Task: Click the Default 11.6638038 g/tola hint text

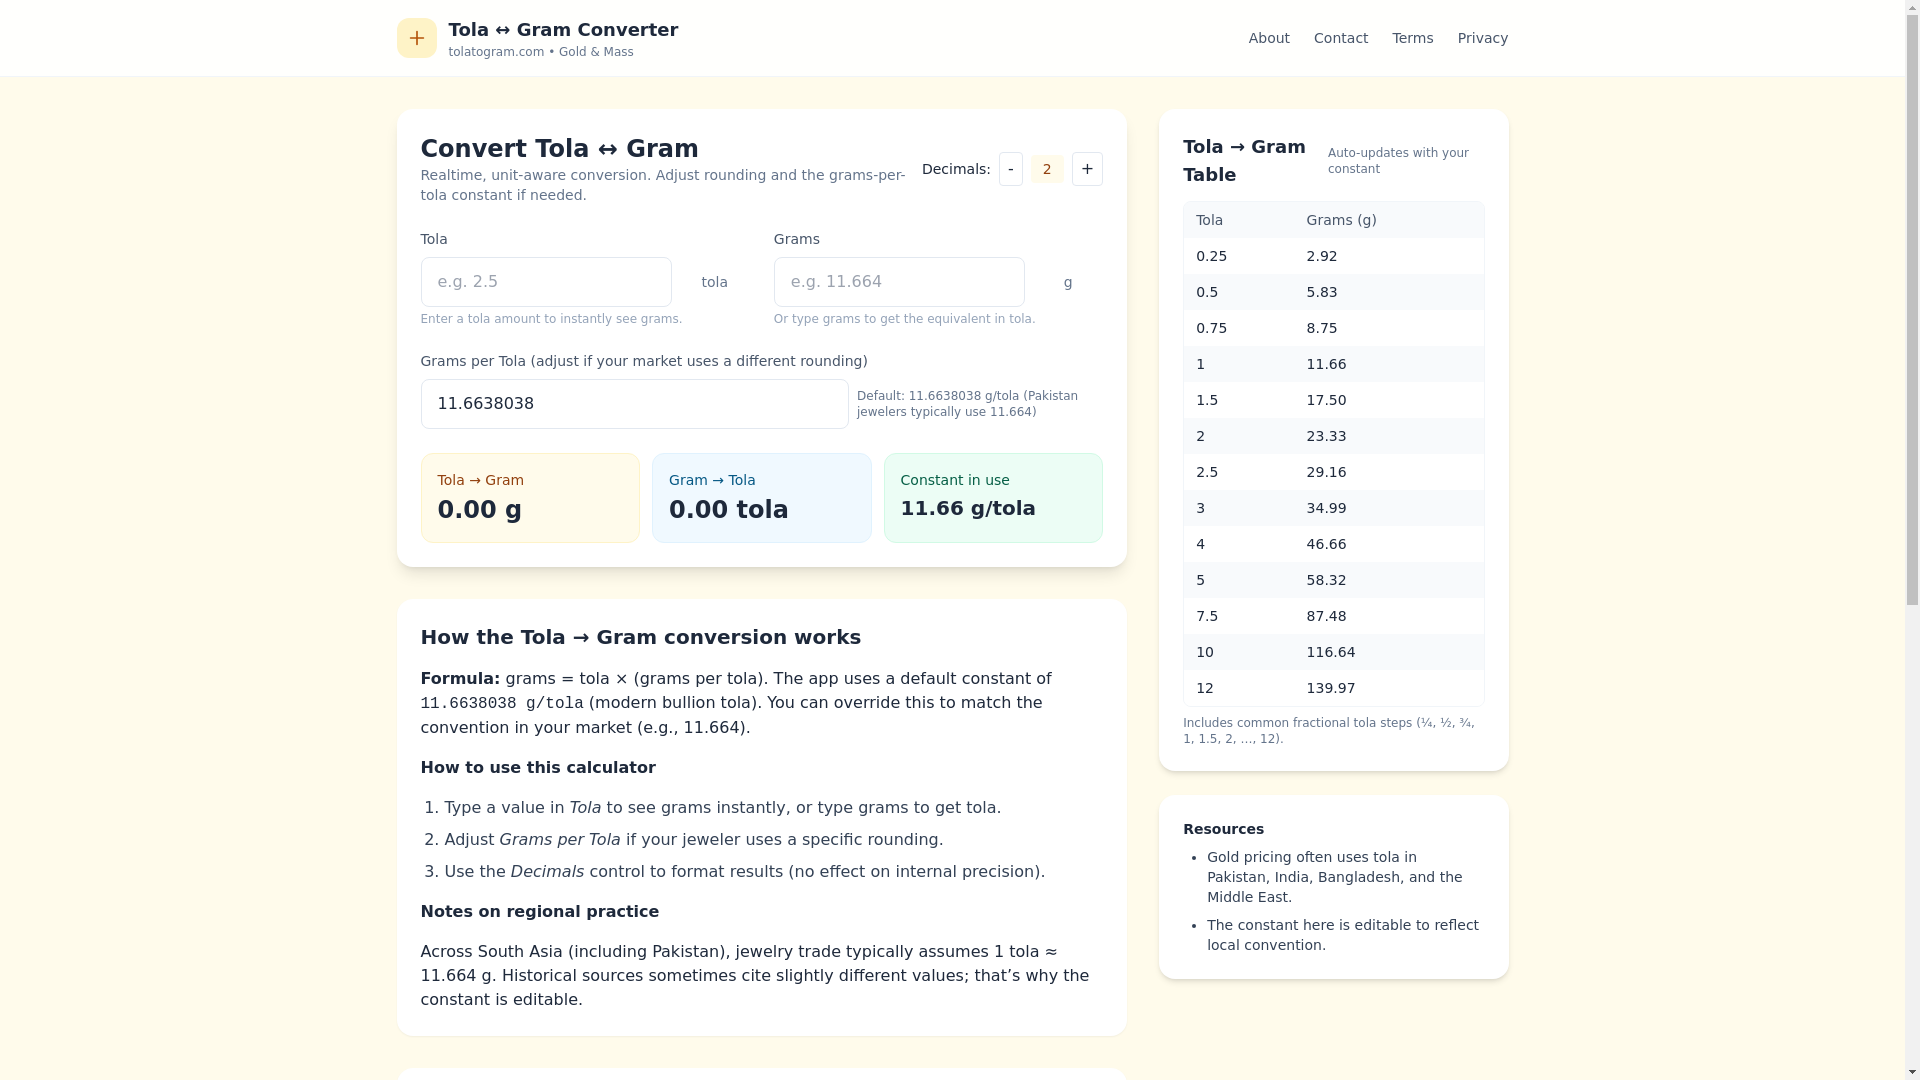Action: click(967, 404)
